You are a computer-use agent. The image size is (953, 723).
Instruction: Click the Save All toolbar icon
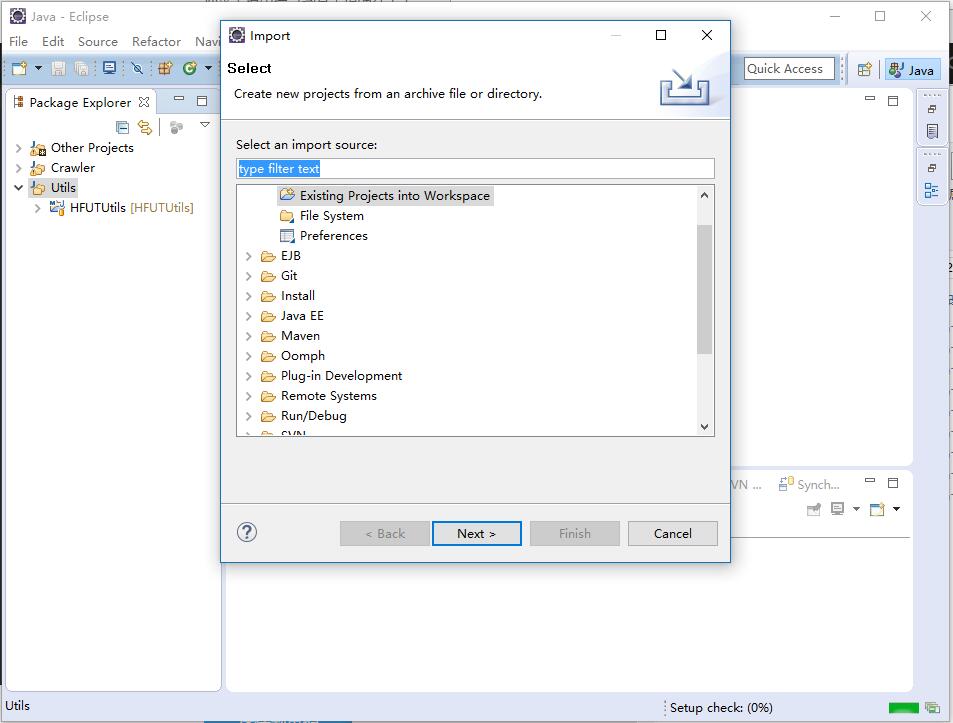[81, 68]
